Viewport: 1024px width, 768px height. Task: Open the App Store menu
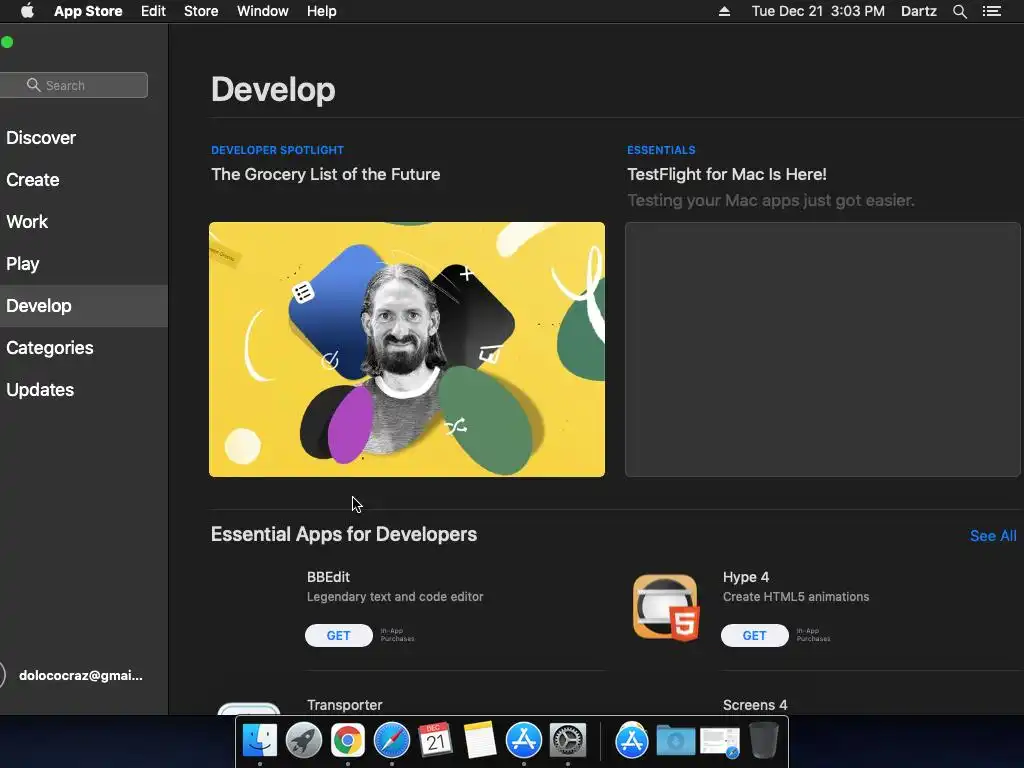coord(88,11)
